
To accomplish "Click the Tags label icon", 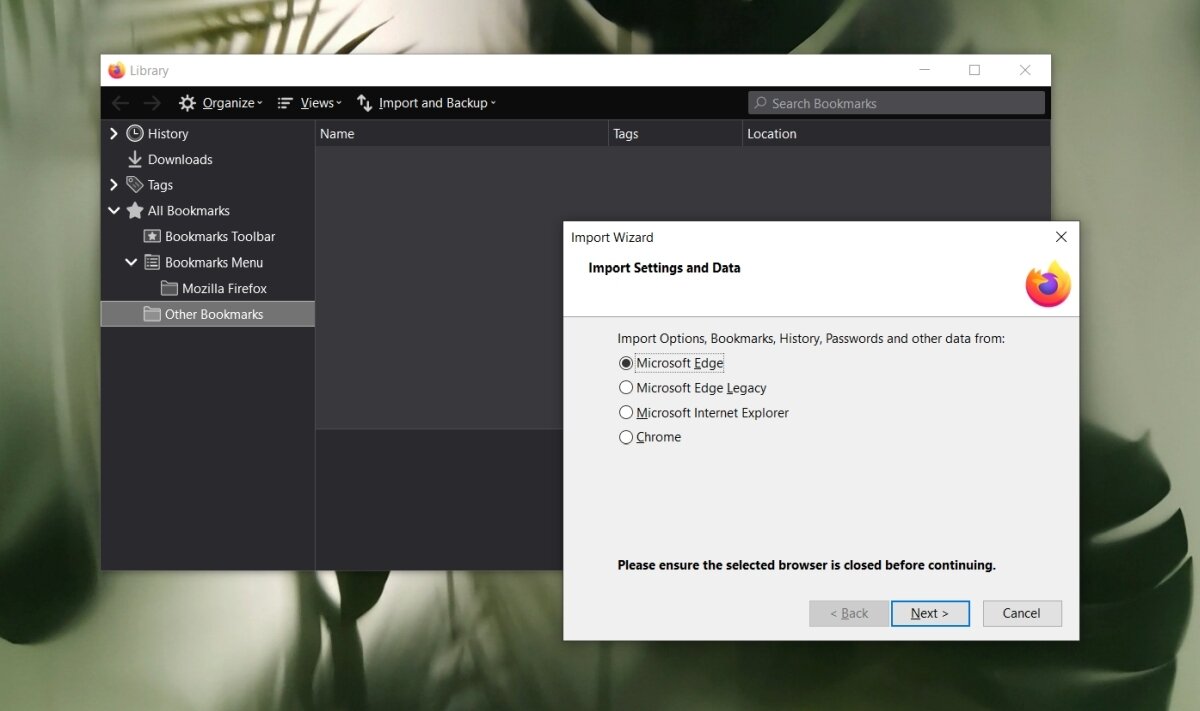I will coord(135,184).
